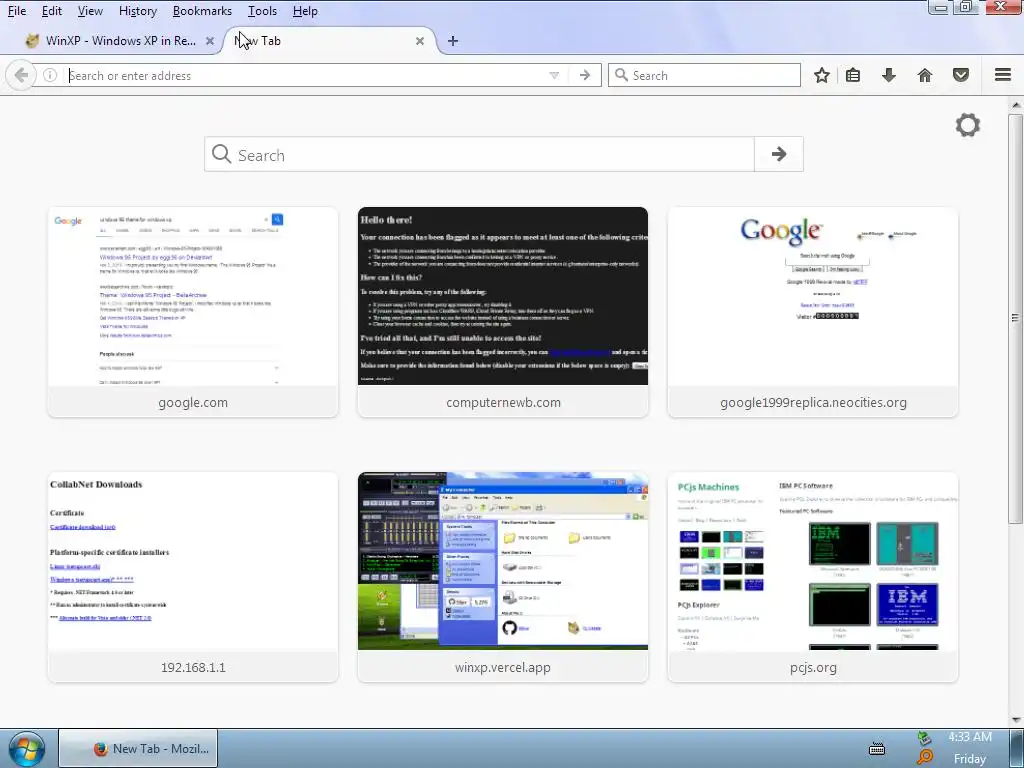Image resolution: width=1024 pixels, height=768 pixels.
Task: Open site identity info icon
Action: pos(50,75)
